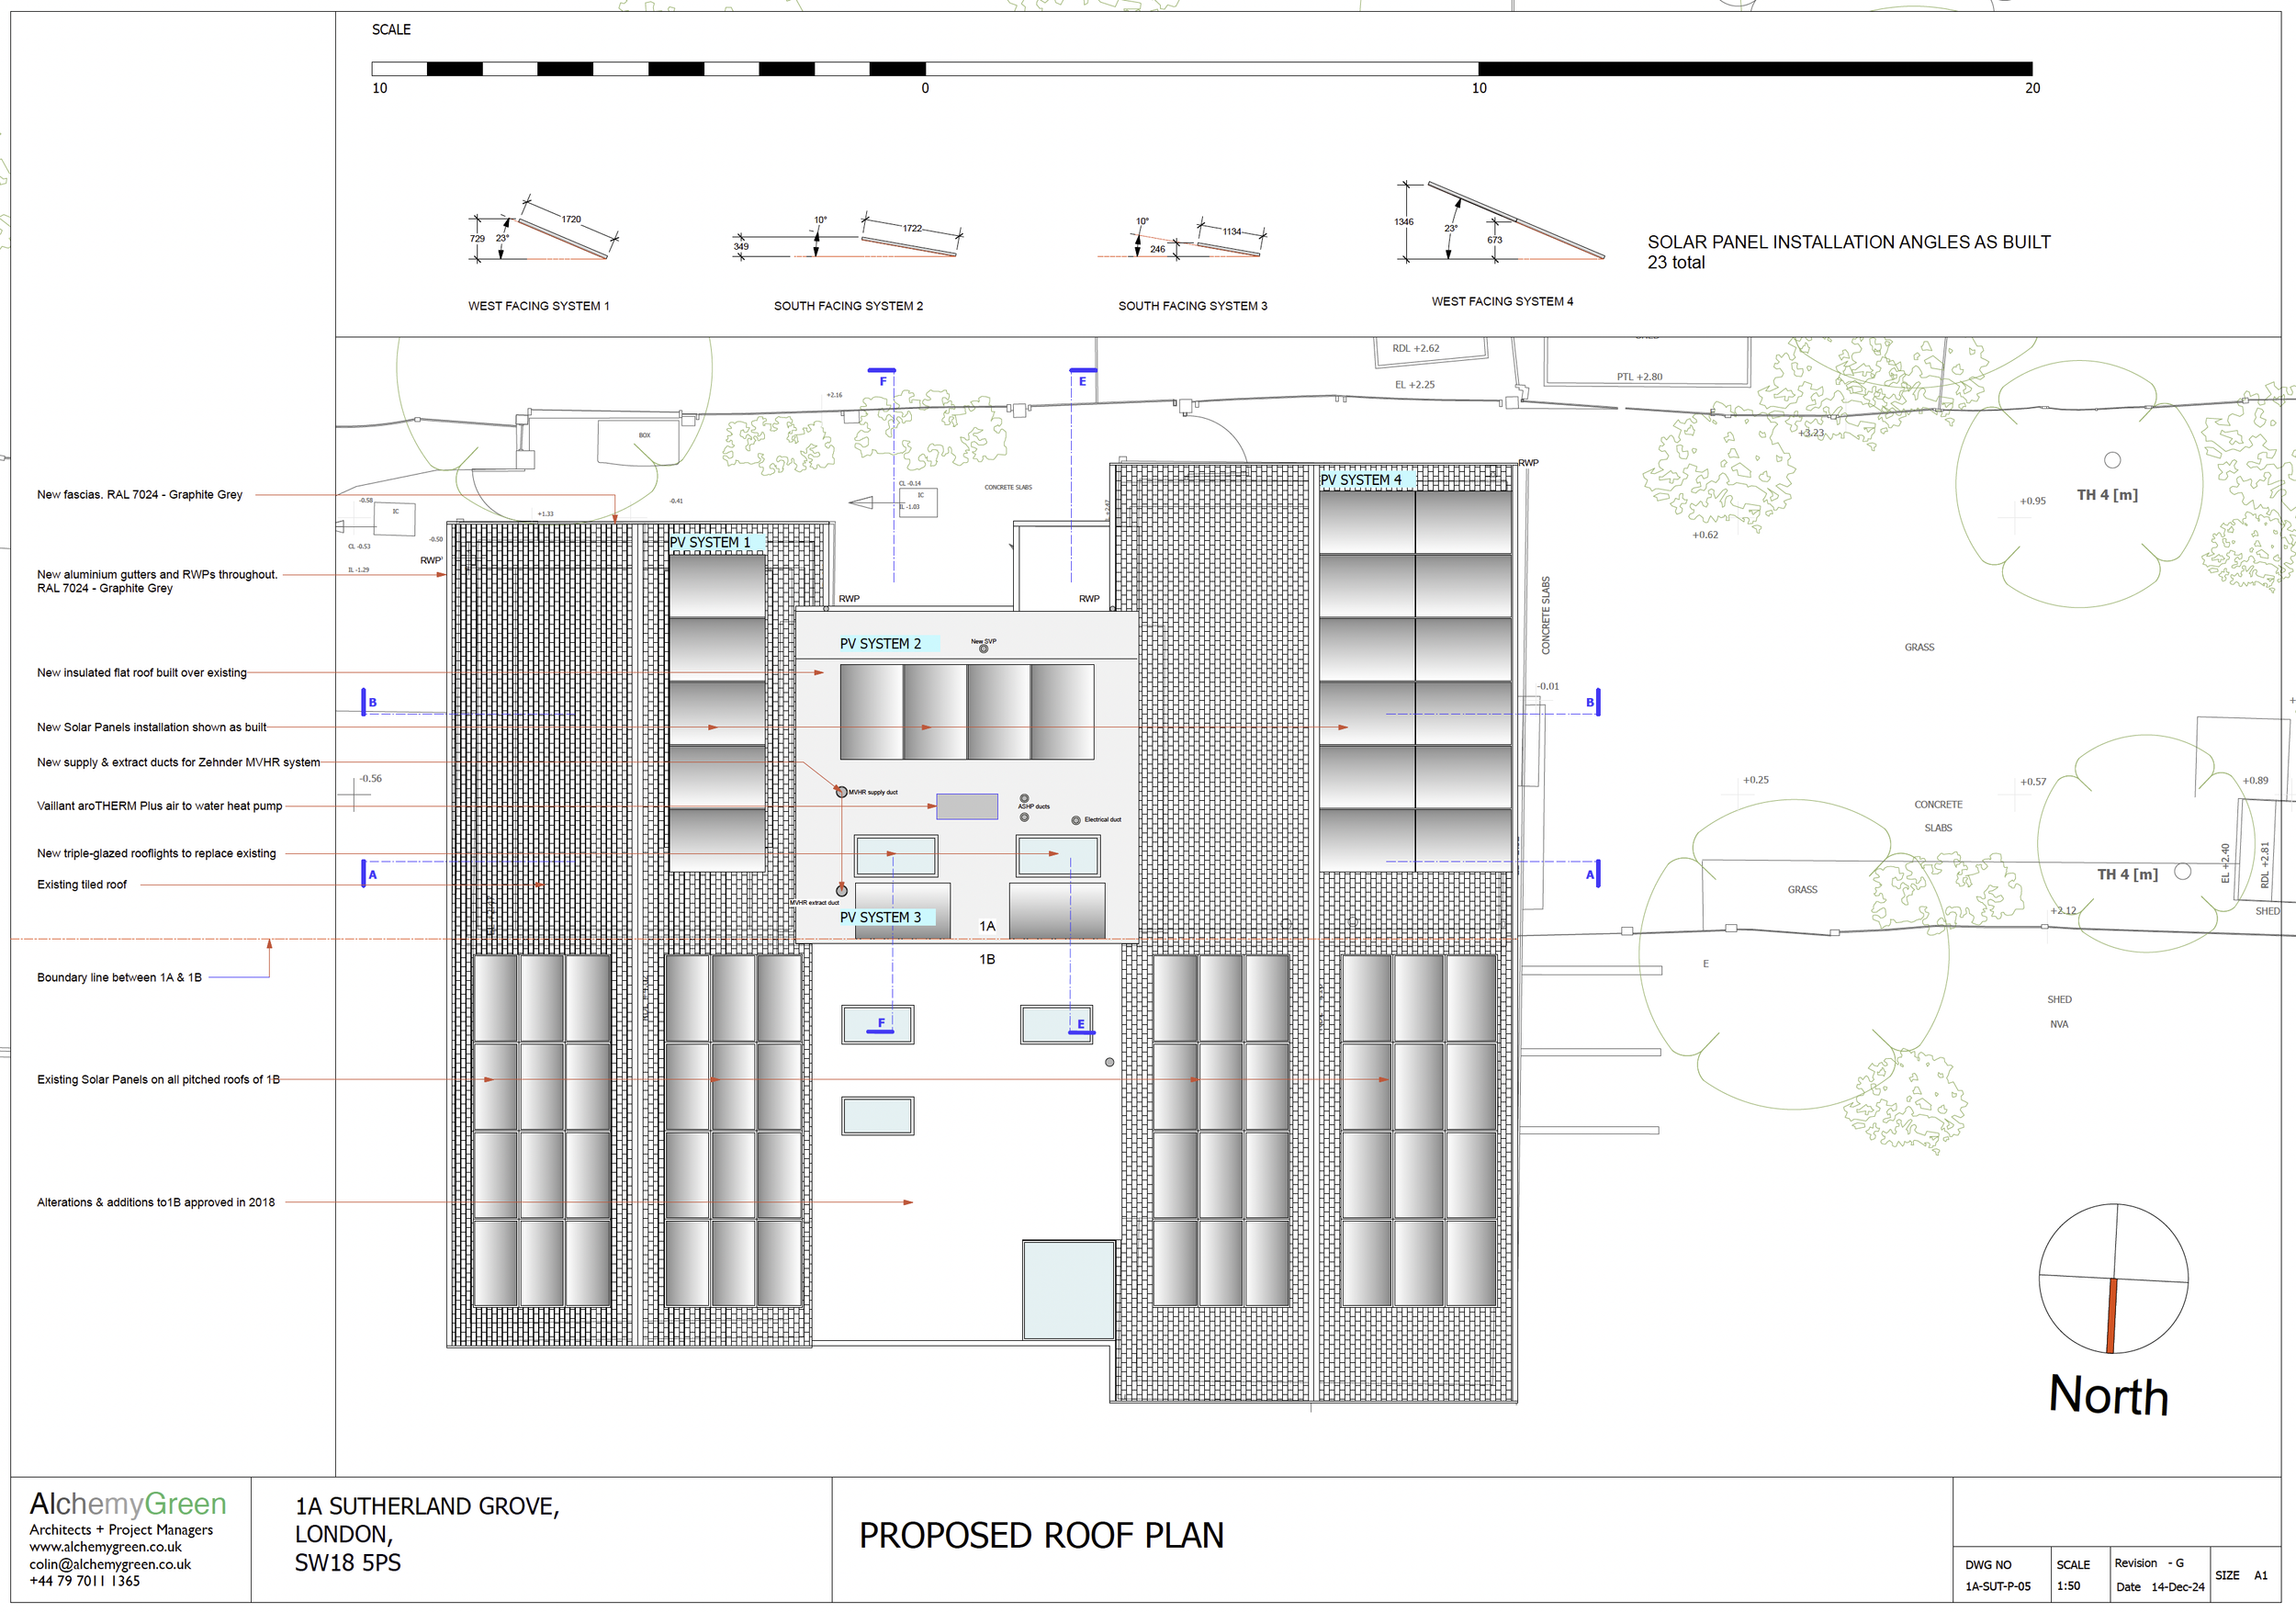The width and height of the screenshot is (2296, 1612).
Task: Click the grey air-to-water heat pump rectangle
Action: pos(967,806)
